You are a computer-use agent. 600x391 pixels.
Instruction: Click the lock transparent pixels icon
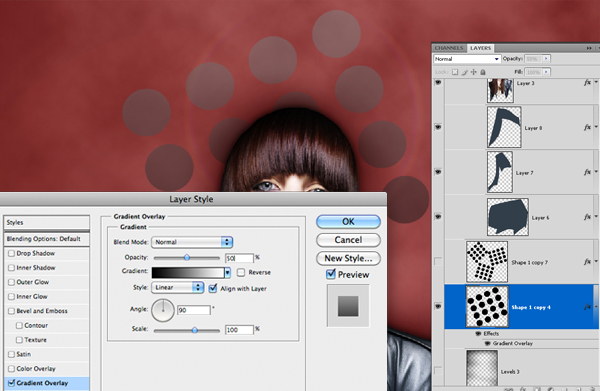455,72
